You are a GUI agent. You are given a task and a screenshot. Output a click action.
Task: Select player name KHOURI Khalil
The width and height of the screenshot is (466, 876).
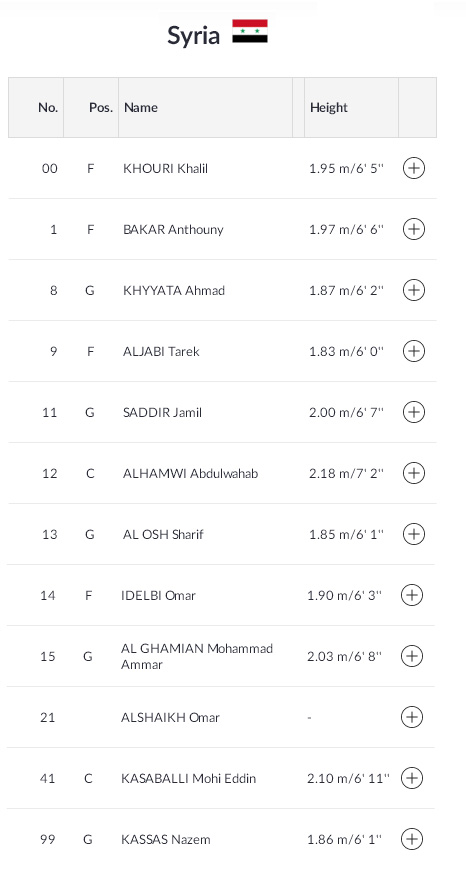[x=165, y=169]
